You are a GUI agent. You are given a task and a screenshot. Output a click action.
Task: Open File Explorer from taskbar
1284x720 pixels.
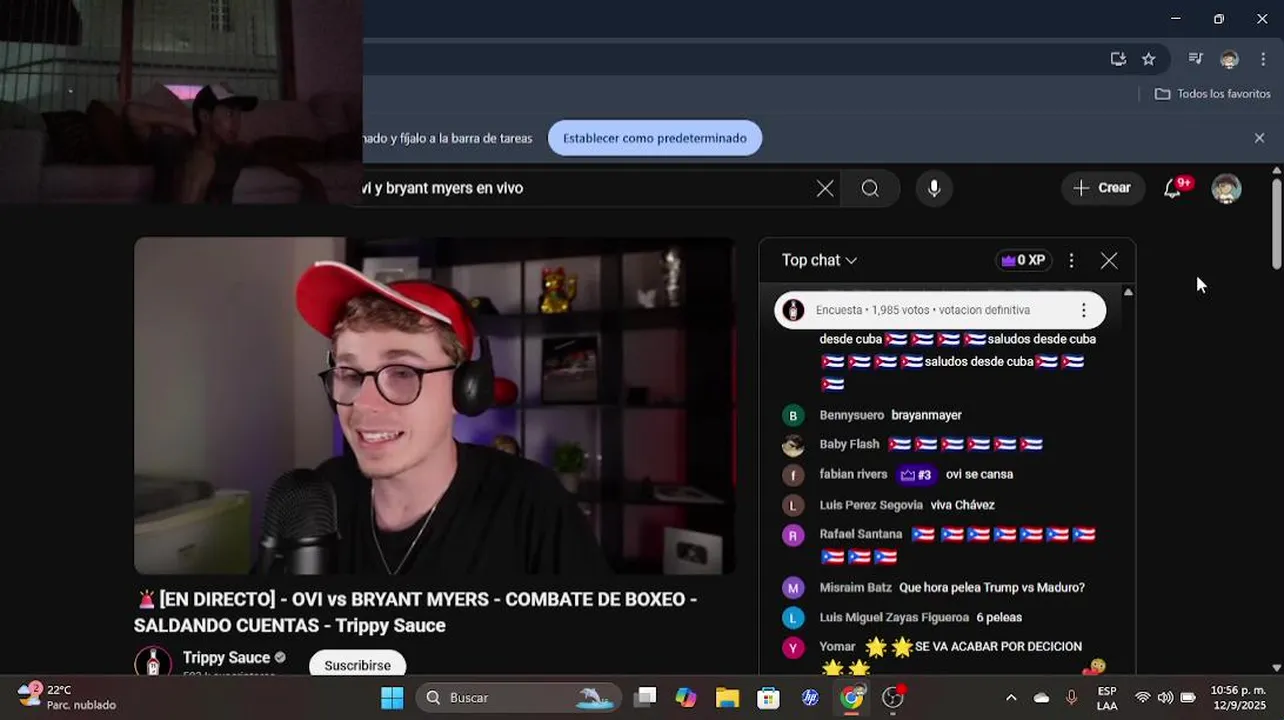[x=727, y=697]
